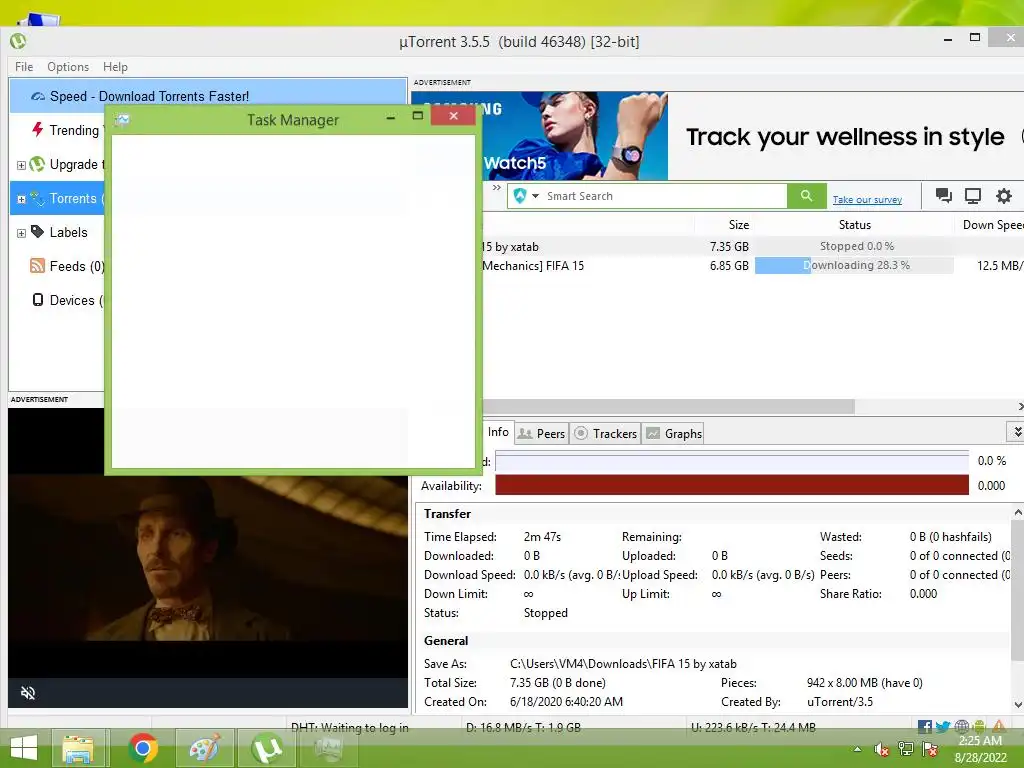Click the globe icon in status bar
This screenshot has height=768, width=1024.
click(x=961, y=727)
